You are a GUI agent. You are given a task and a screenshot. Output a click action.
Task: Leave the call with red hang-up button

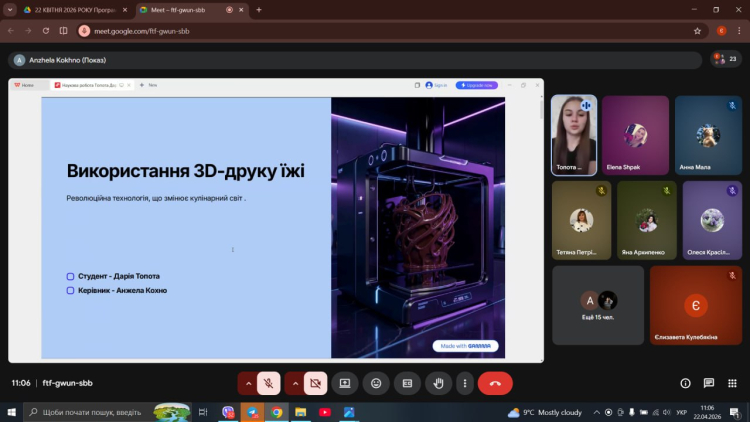pos(495,383)
